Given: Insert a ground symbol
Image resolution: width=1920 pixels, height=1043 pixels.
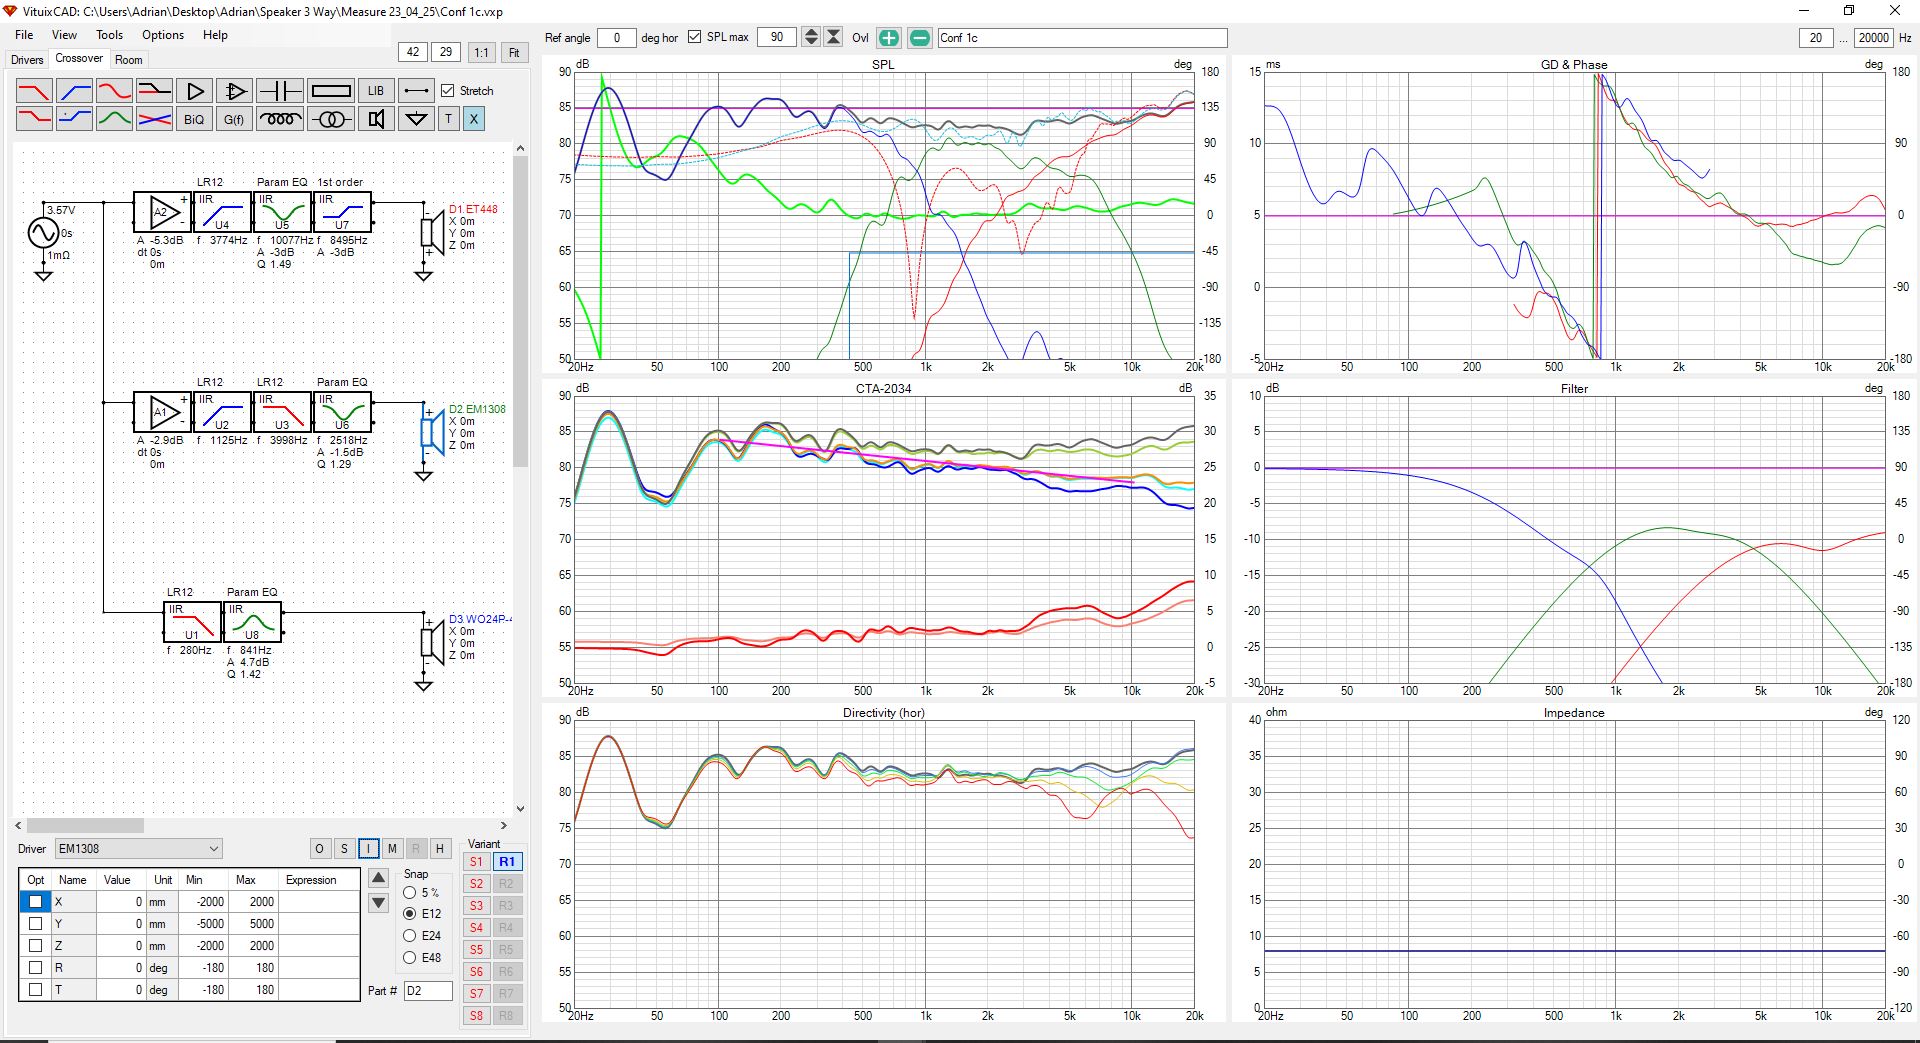Looking at the screenshot, I should (416, 119).
